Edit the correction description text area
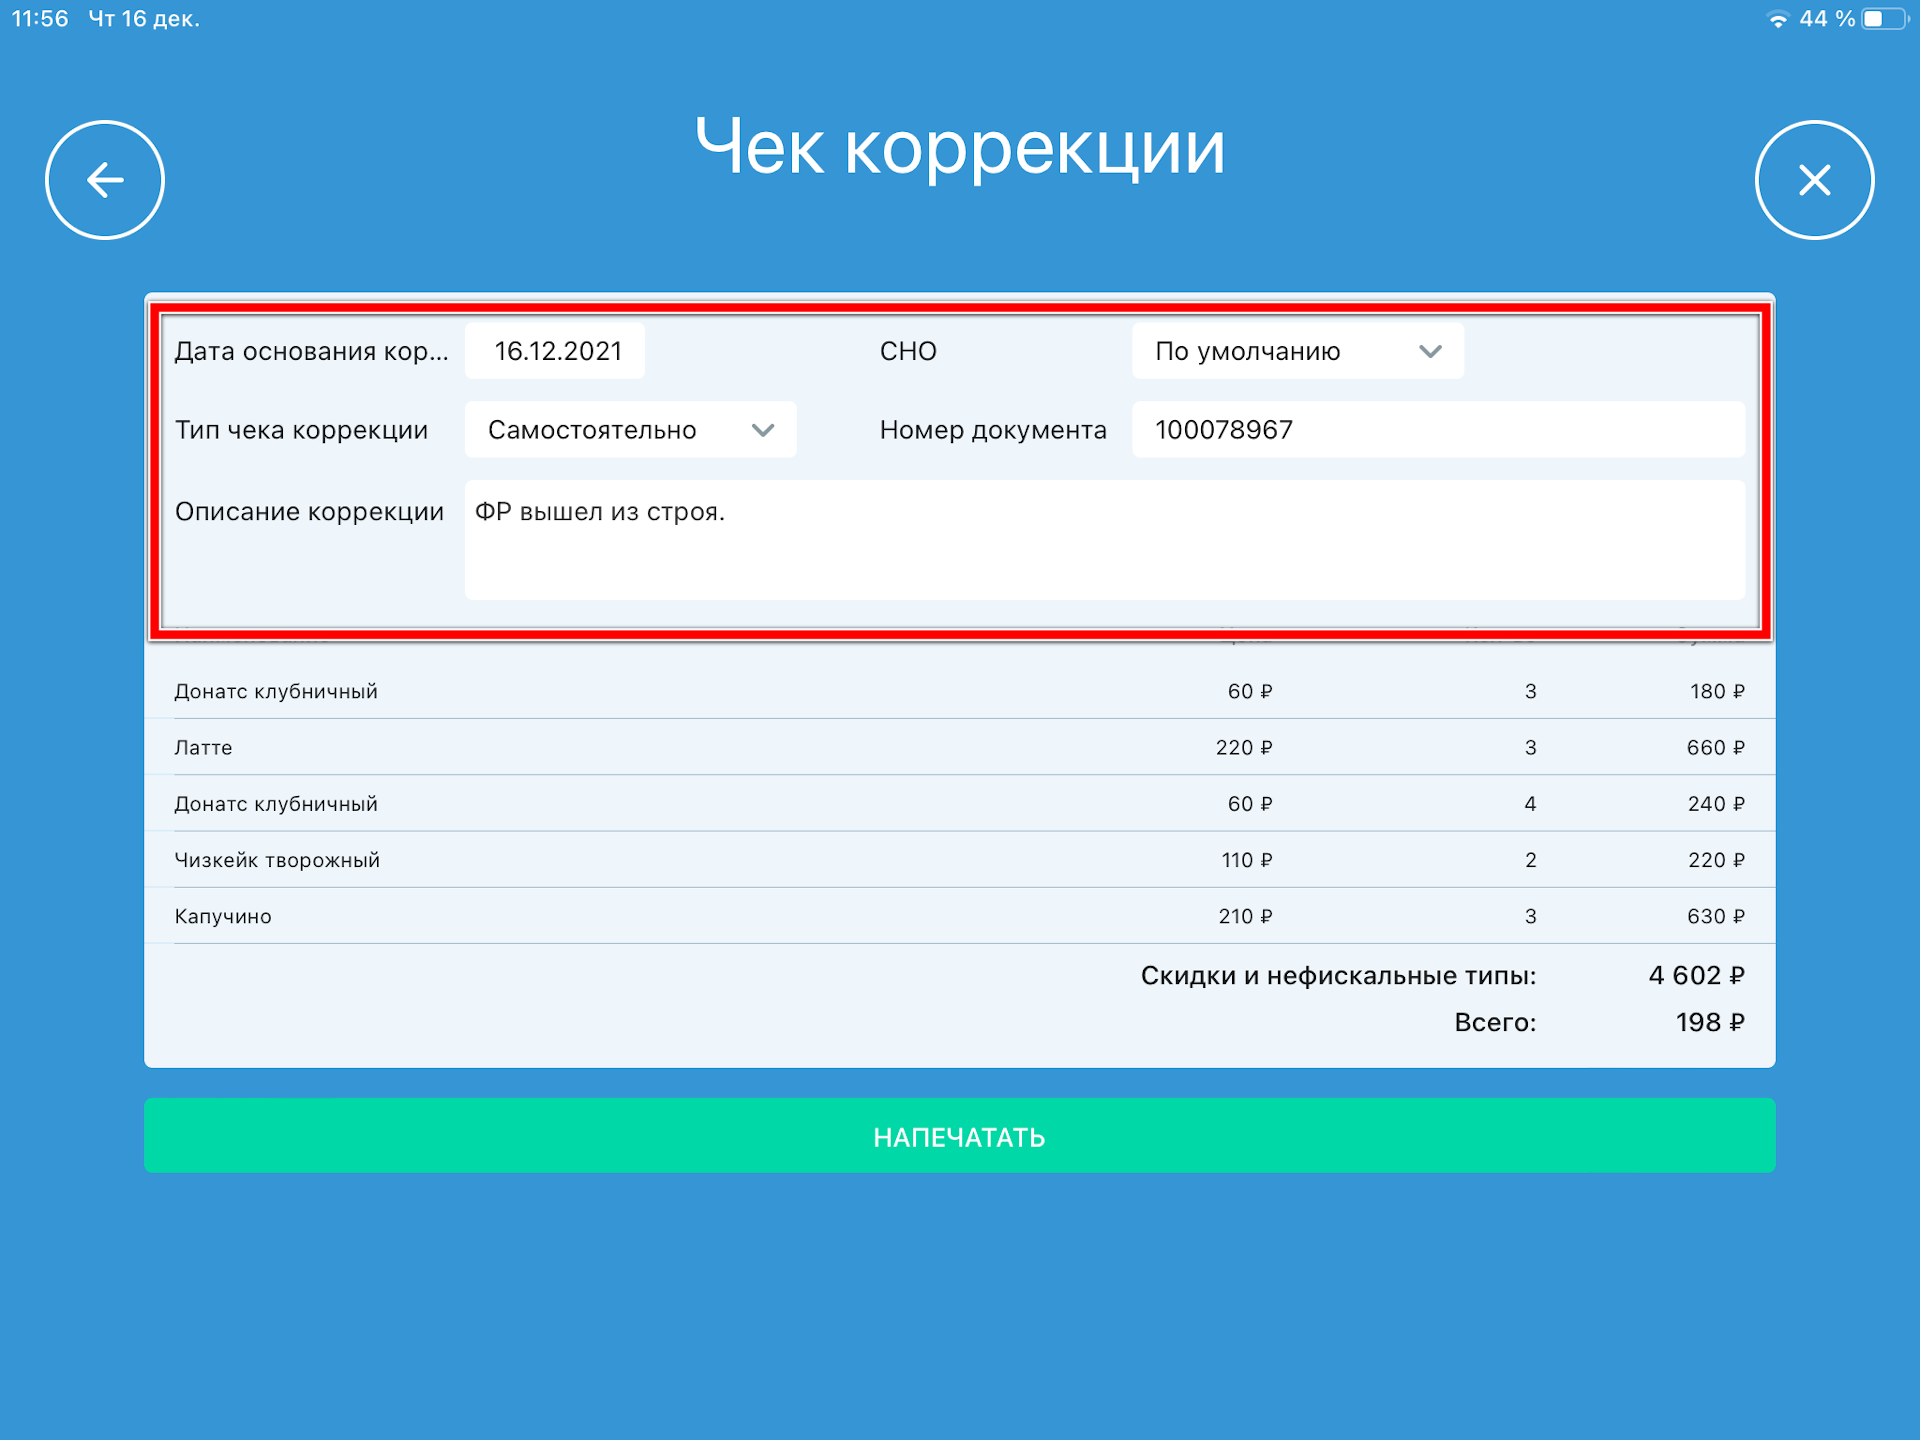Viewport: 1920px width, 1440px height. pyautogui.click(x=1105, y=540)
